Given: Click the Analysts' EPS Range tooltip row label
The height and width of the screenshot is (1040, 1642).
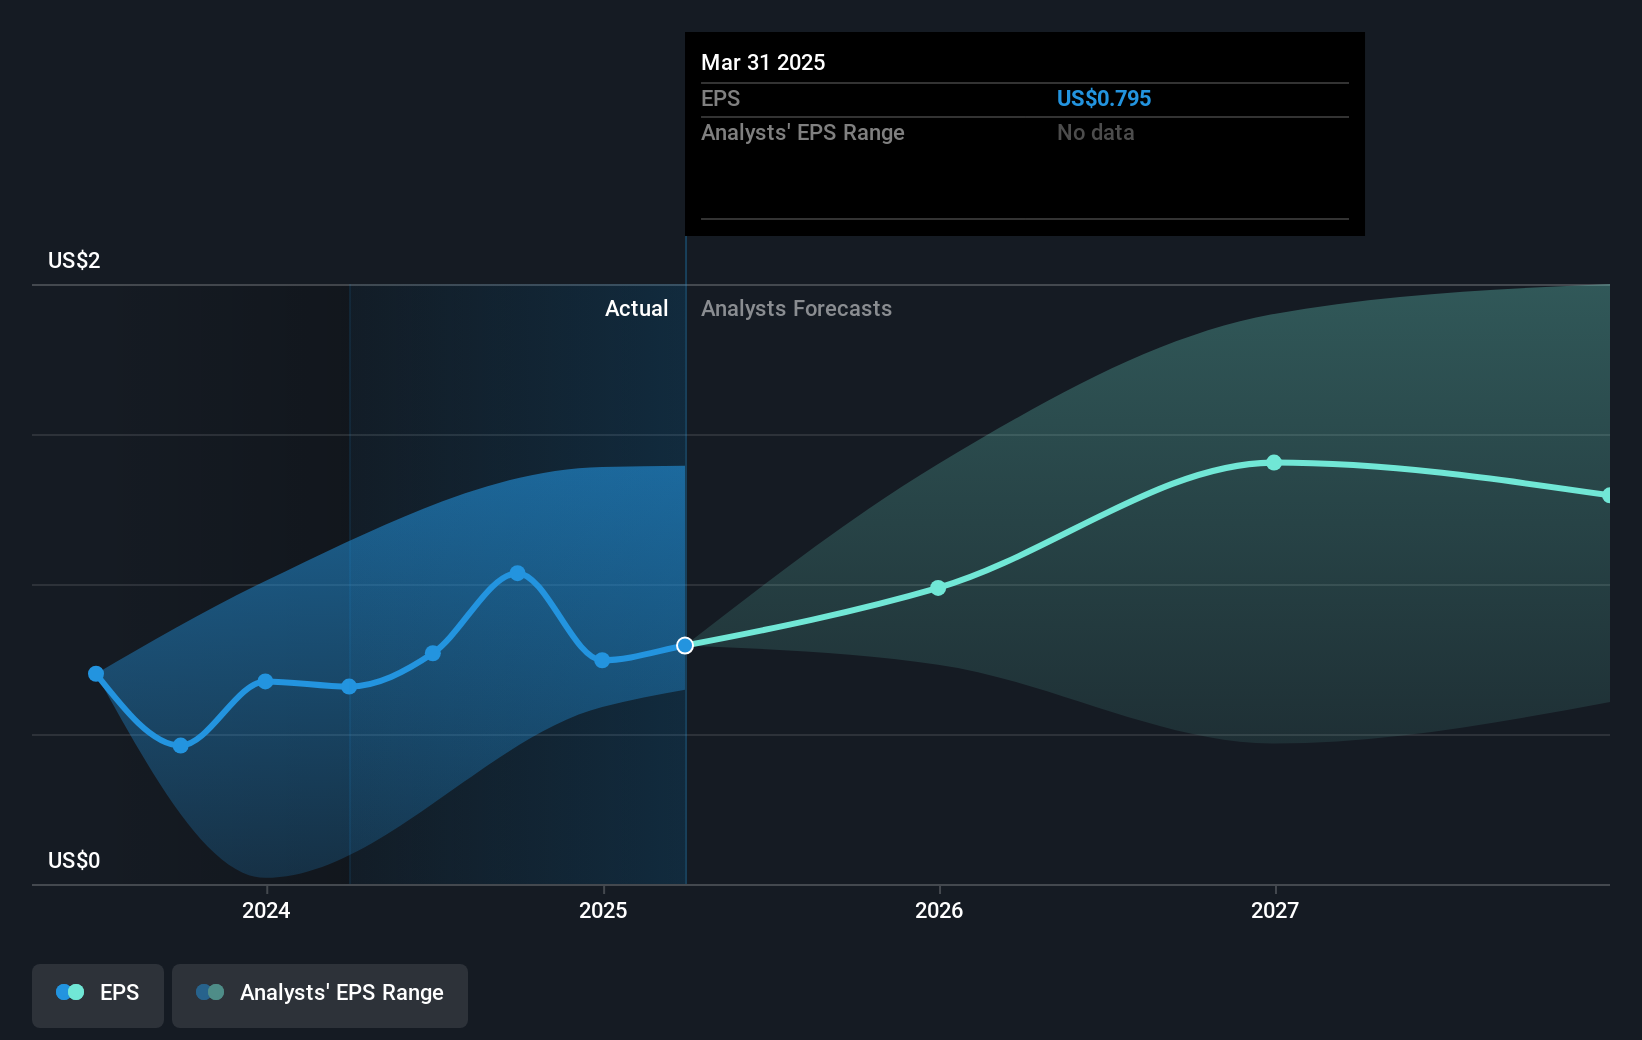Looking at the screenshot, I should tap(802, 132).
